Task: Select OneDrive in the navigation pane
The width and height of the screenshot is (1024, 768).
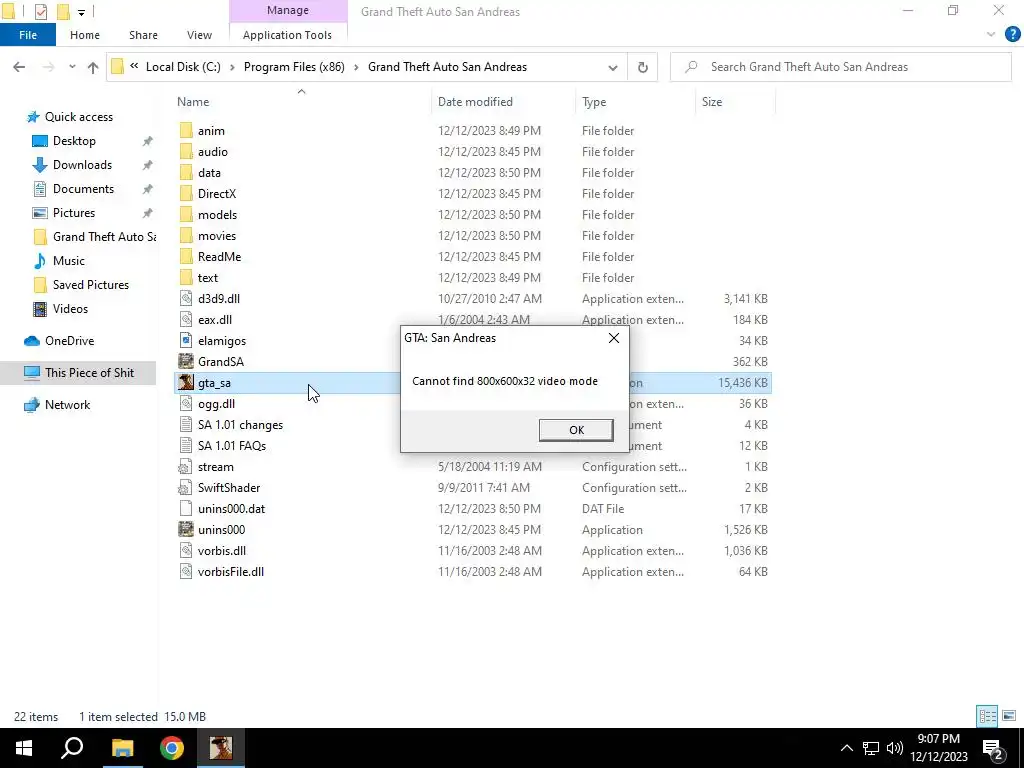Action: pos(69,341)
